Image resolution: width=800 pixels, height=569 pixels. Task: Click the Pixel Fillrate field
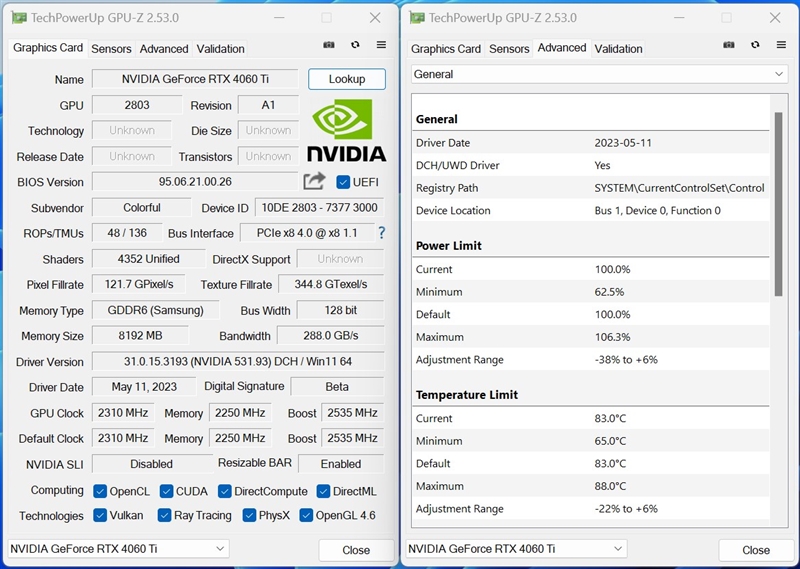tap(139, 284)
